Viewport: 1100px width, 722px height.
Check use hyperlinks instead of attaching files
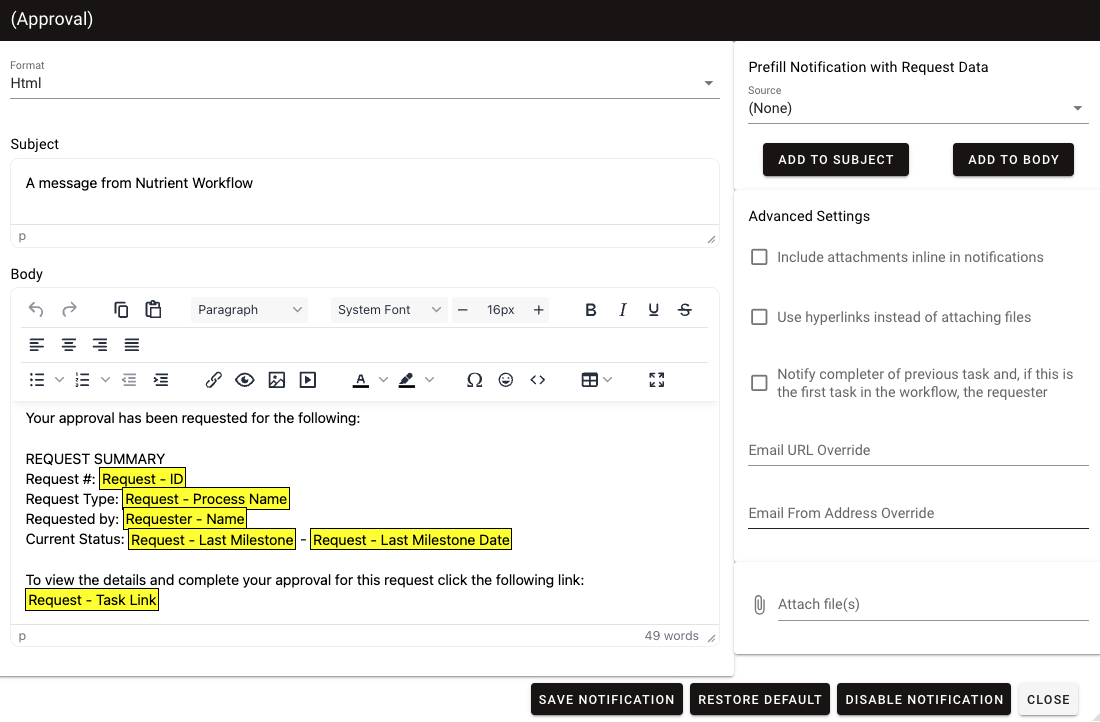click(759, 317)
